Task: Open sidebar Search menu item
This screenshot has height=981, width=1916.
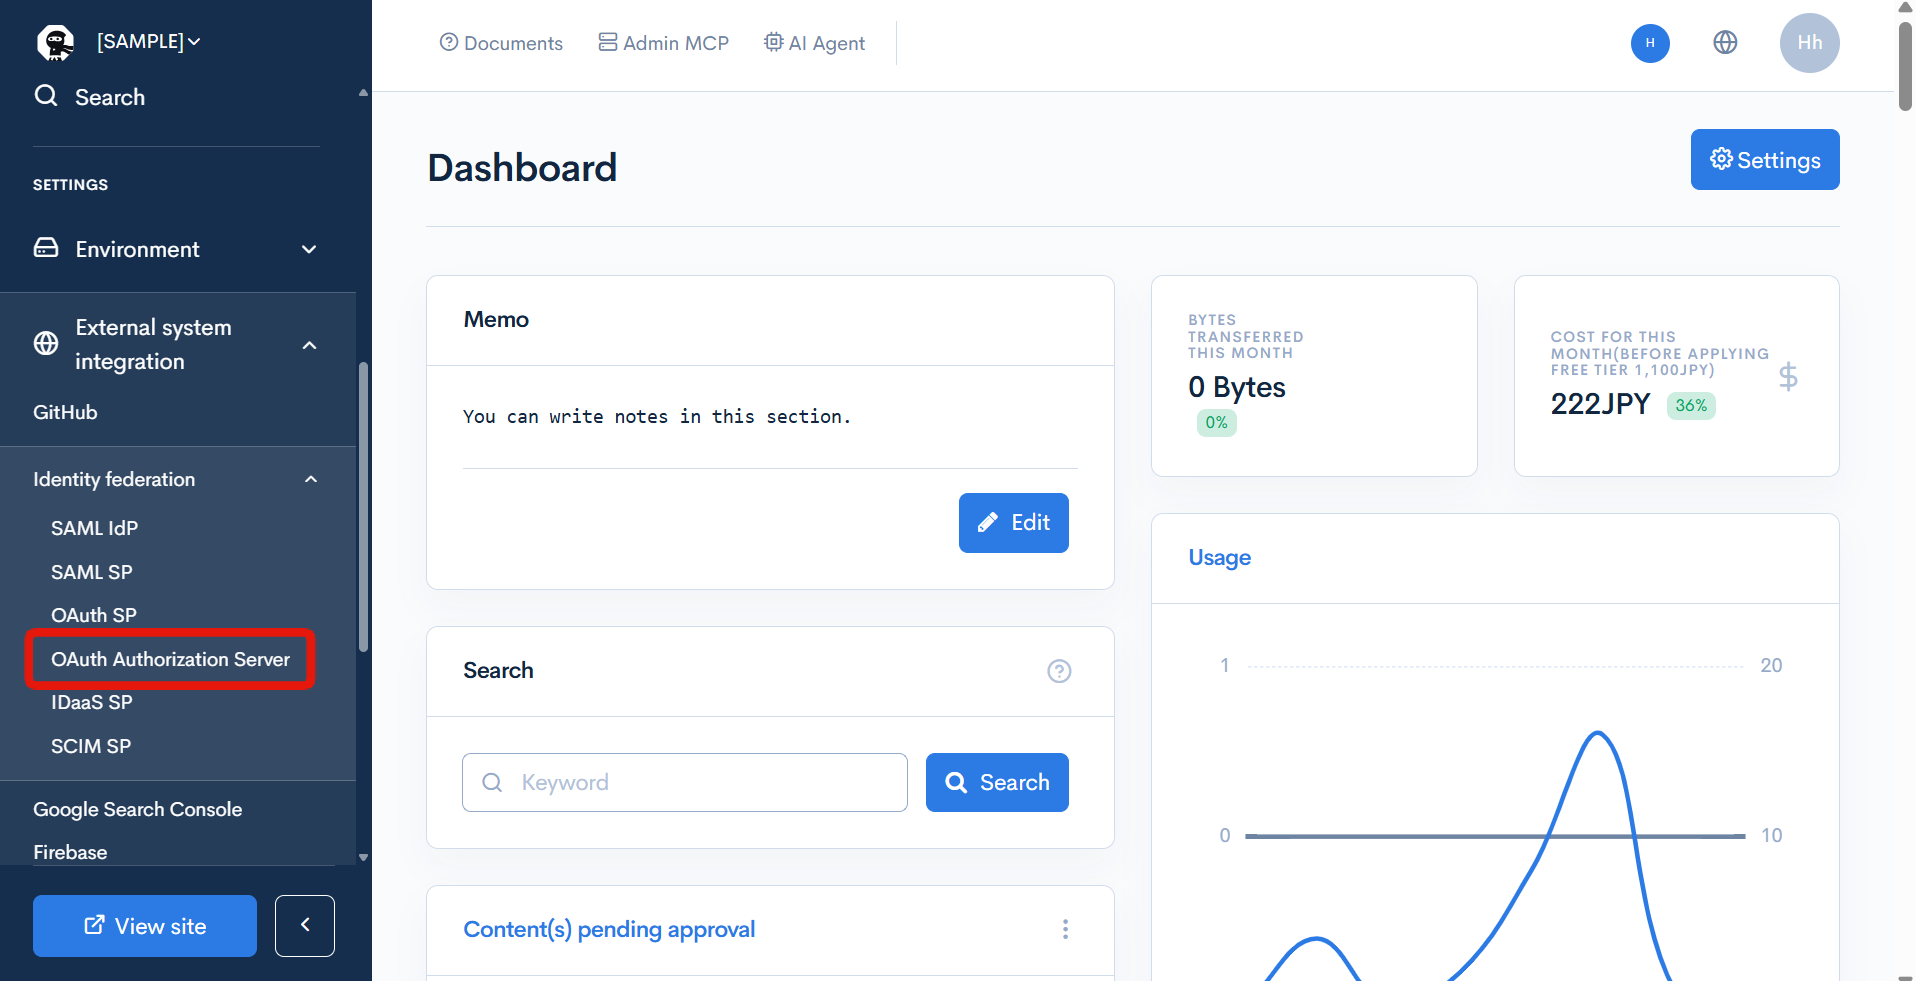Action: tap(110, 97)
